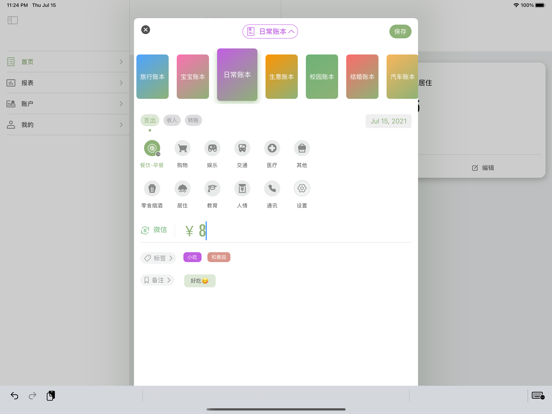
Task: Click the 报表 row chevron
Action: [x=121, y=83]
